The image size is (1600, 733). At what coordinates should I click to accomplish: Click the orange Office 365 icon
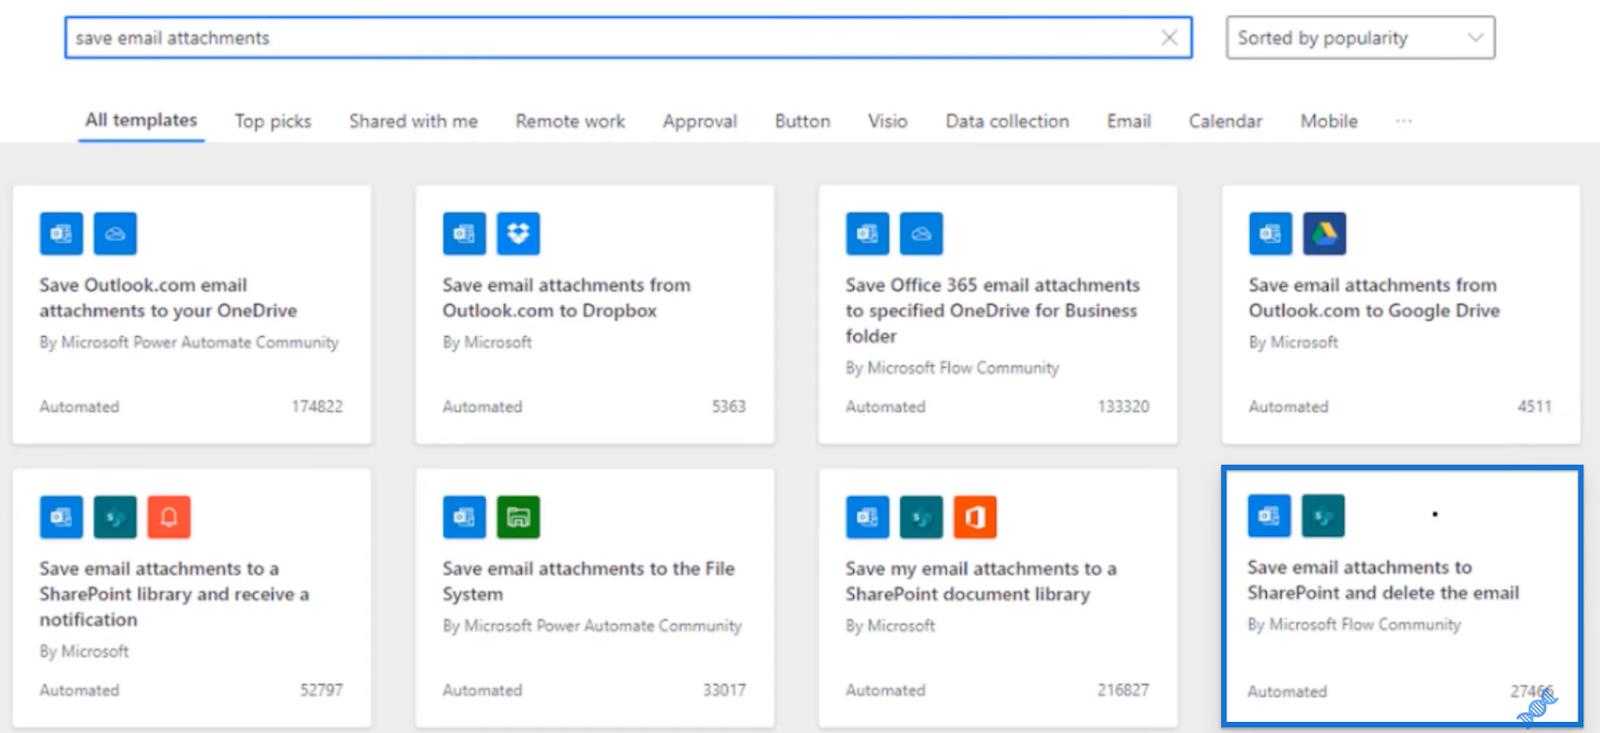(x=975, y=517)
